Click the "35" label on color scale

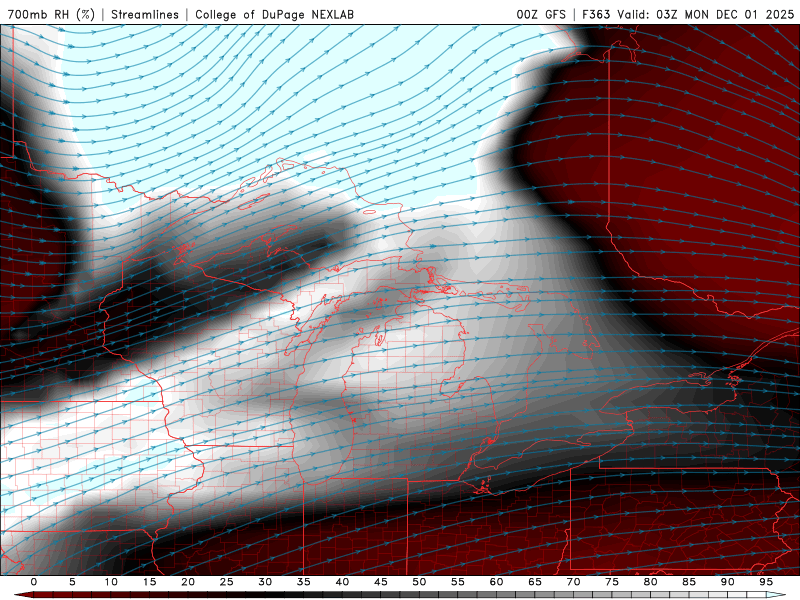pyautogui.click(x=304, y=582)
